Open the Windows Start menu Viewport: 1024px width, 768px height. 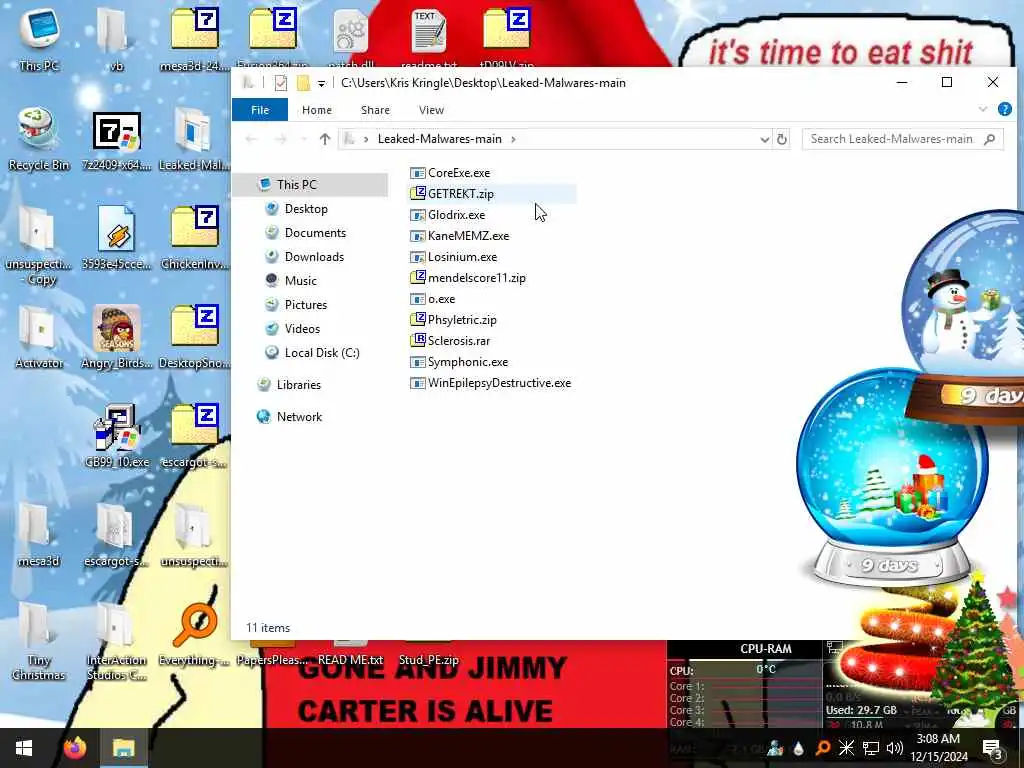coord(24,748)
